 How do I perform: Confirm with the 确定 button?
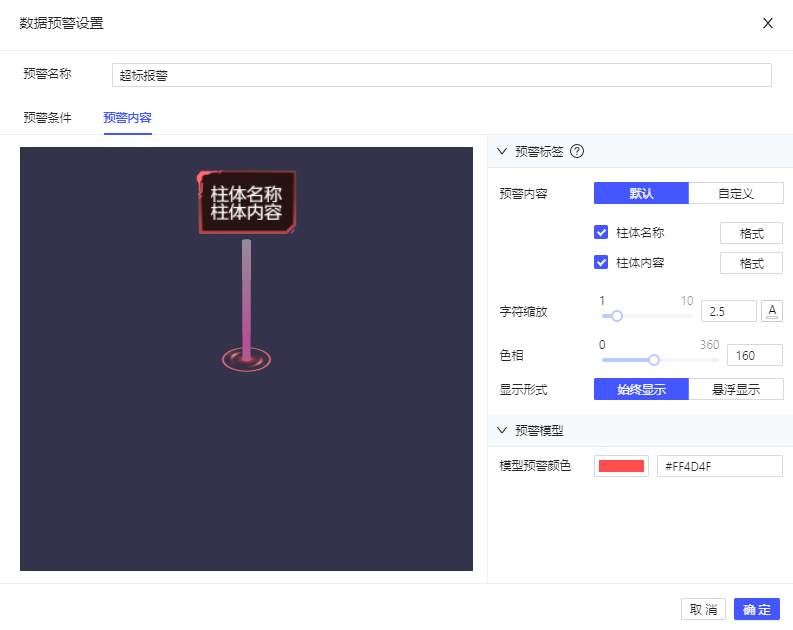[x=757, y=609]
